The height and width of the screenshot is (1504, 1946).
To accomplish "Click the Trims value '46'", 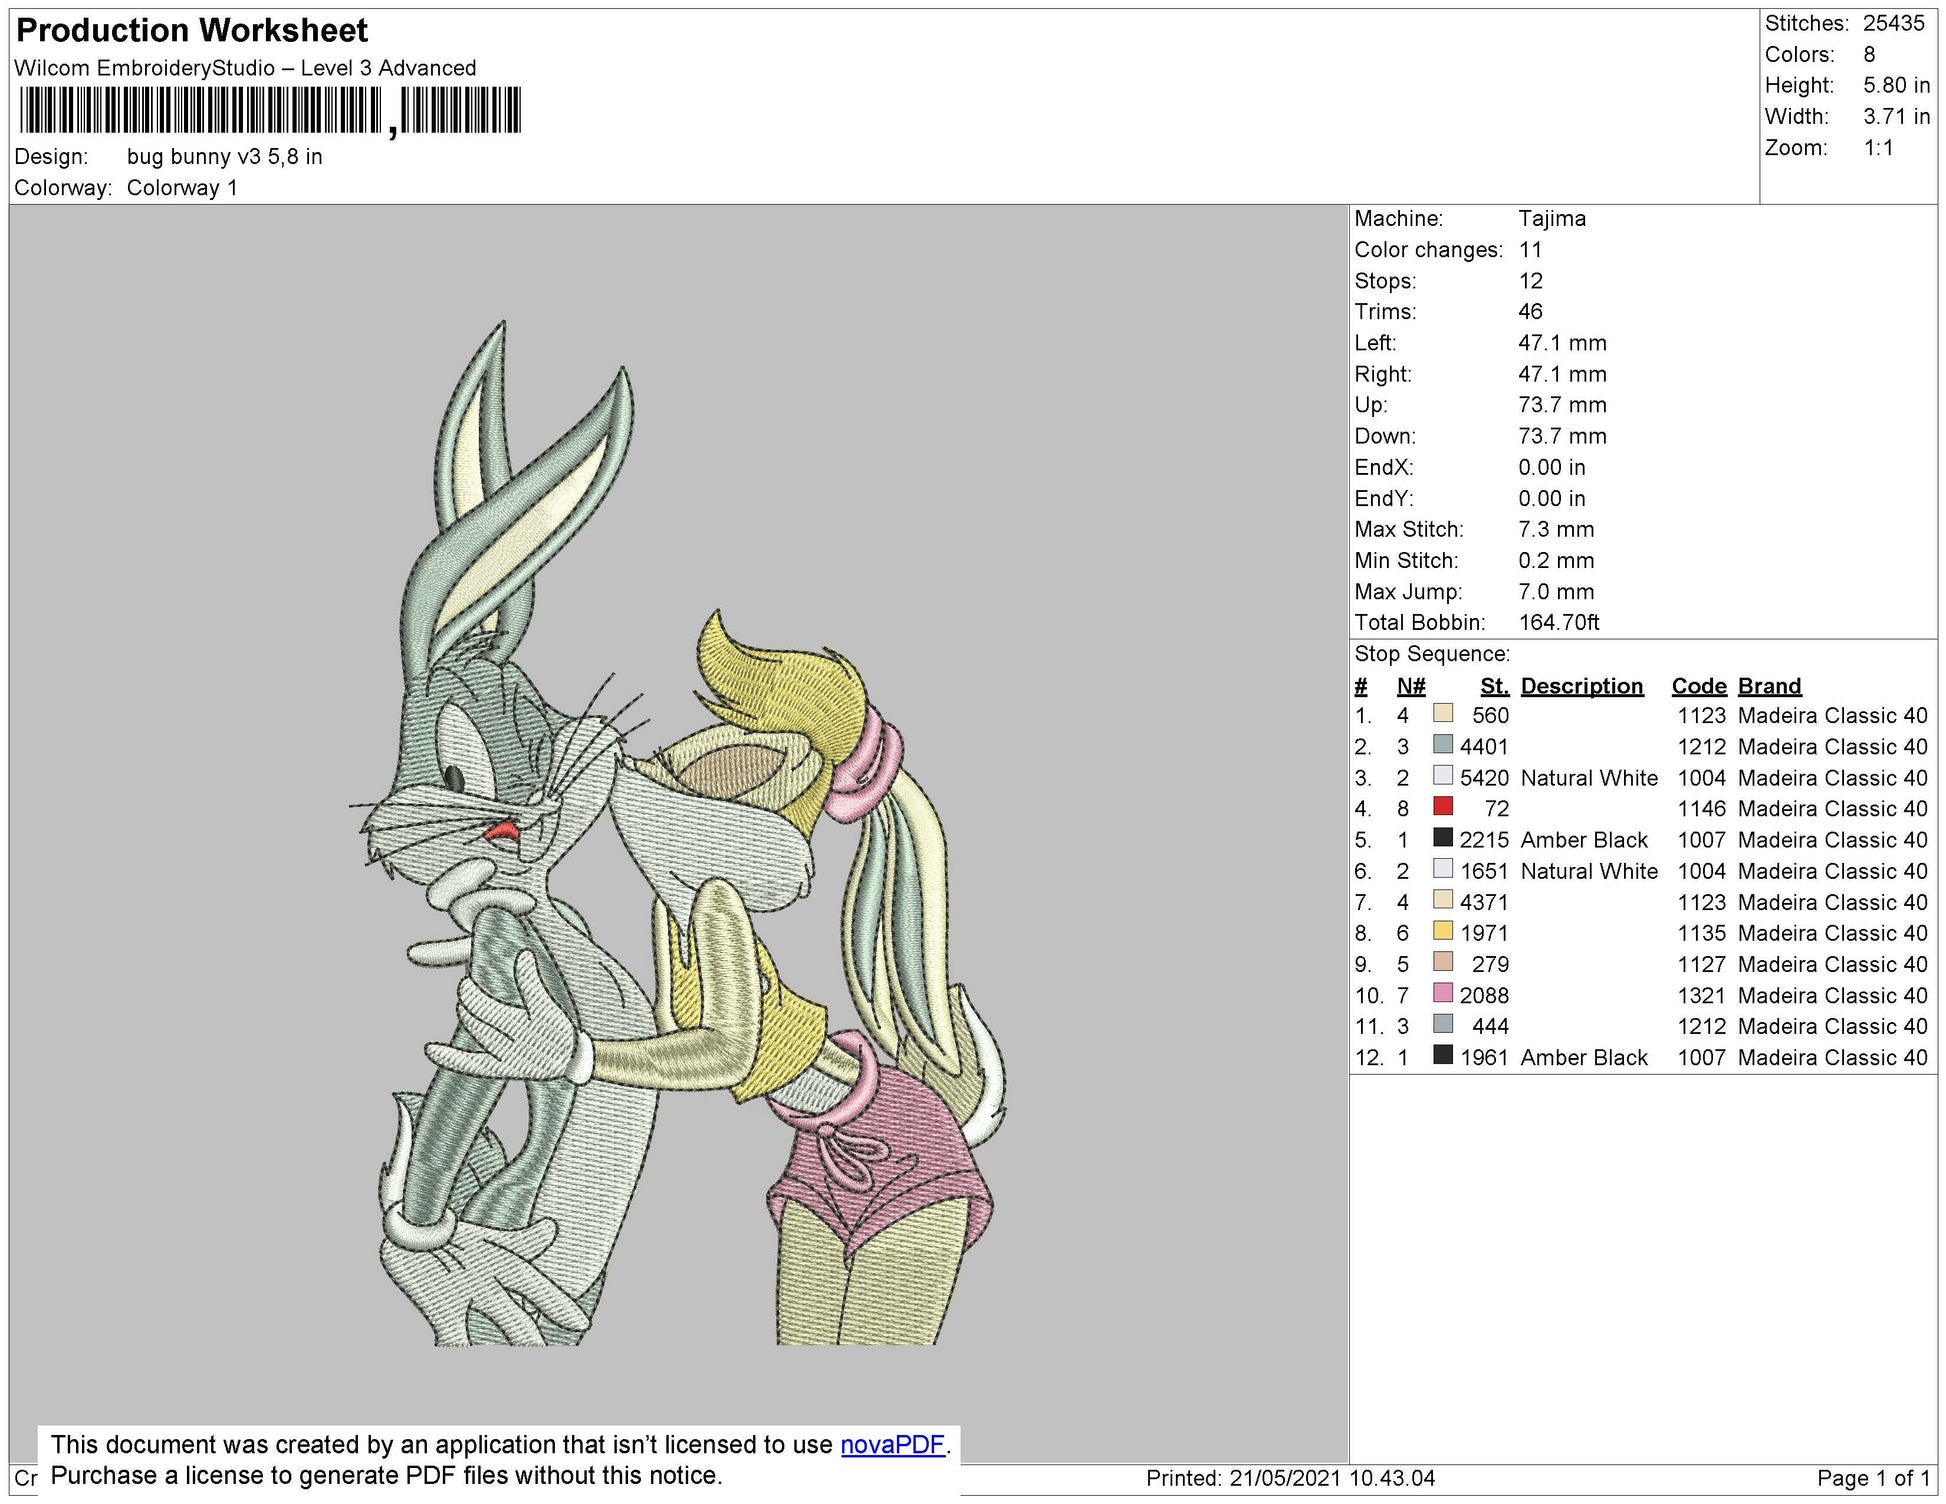I will 1530,312.
